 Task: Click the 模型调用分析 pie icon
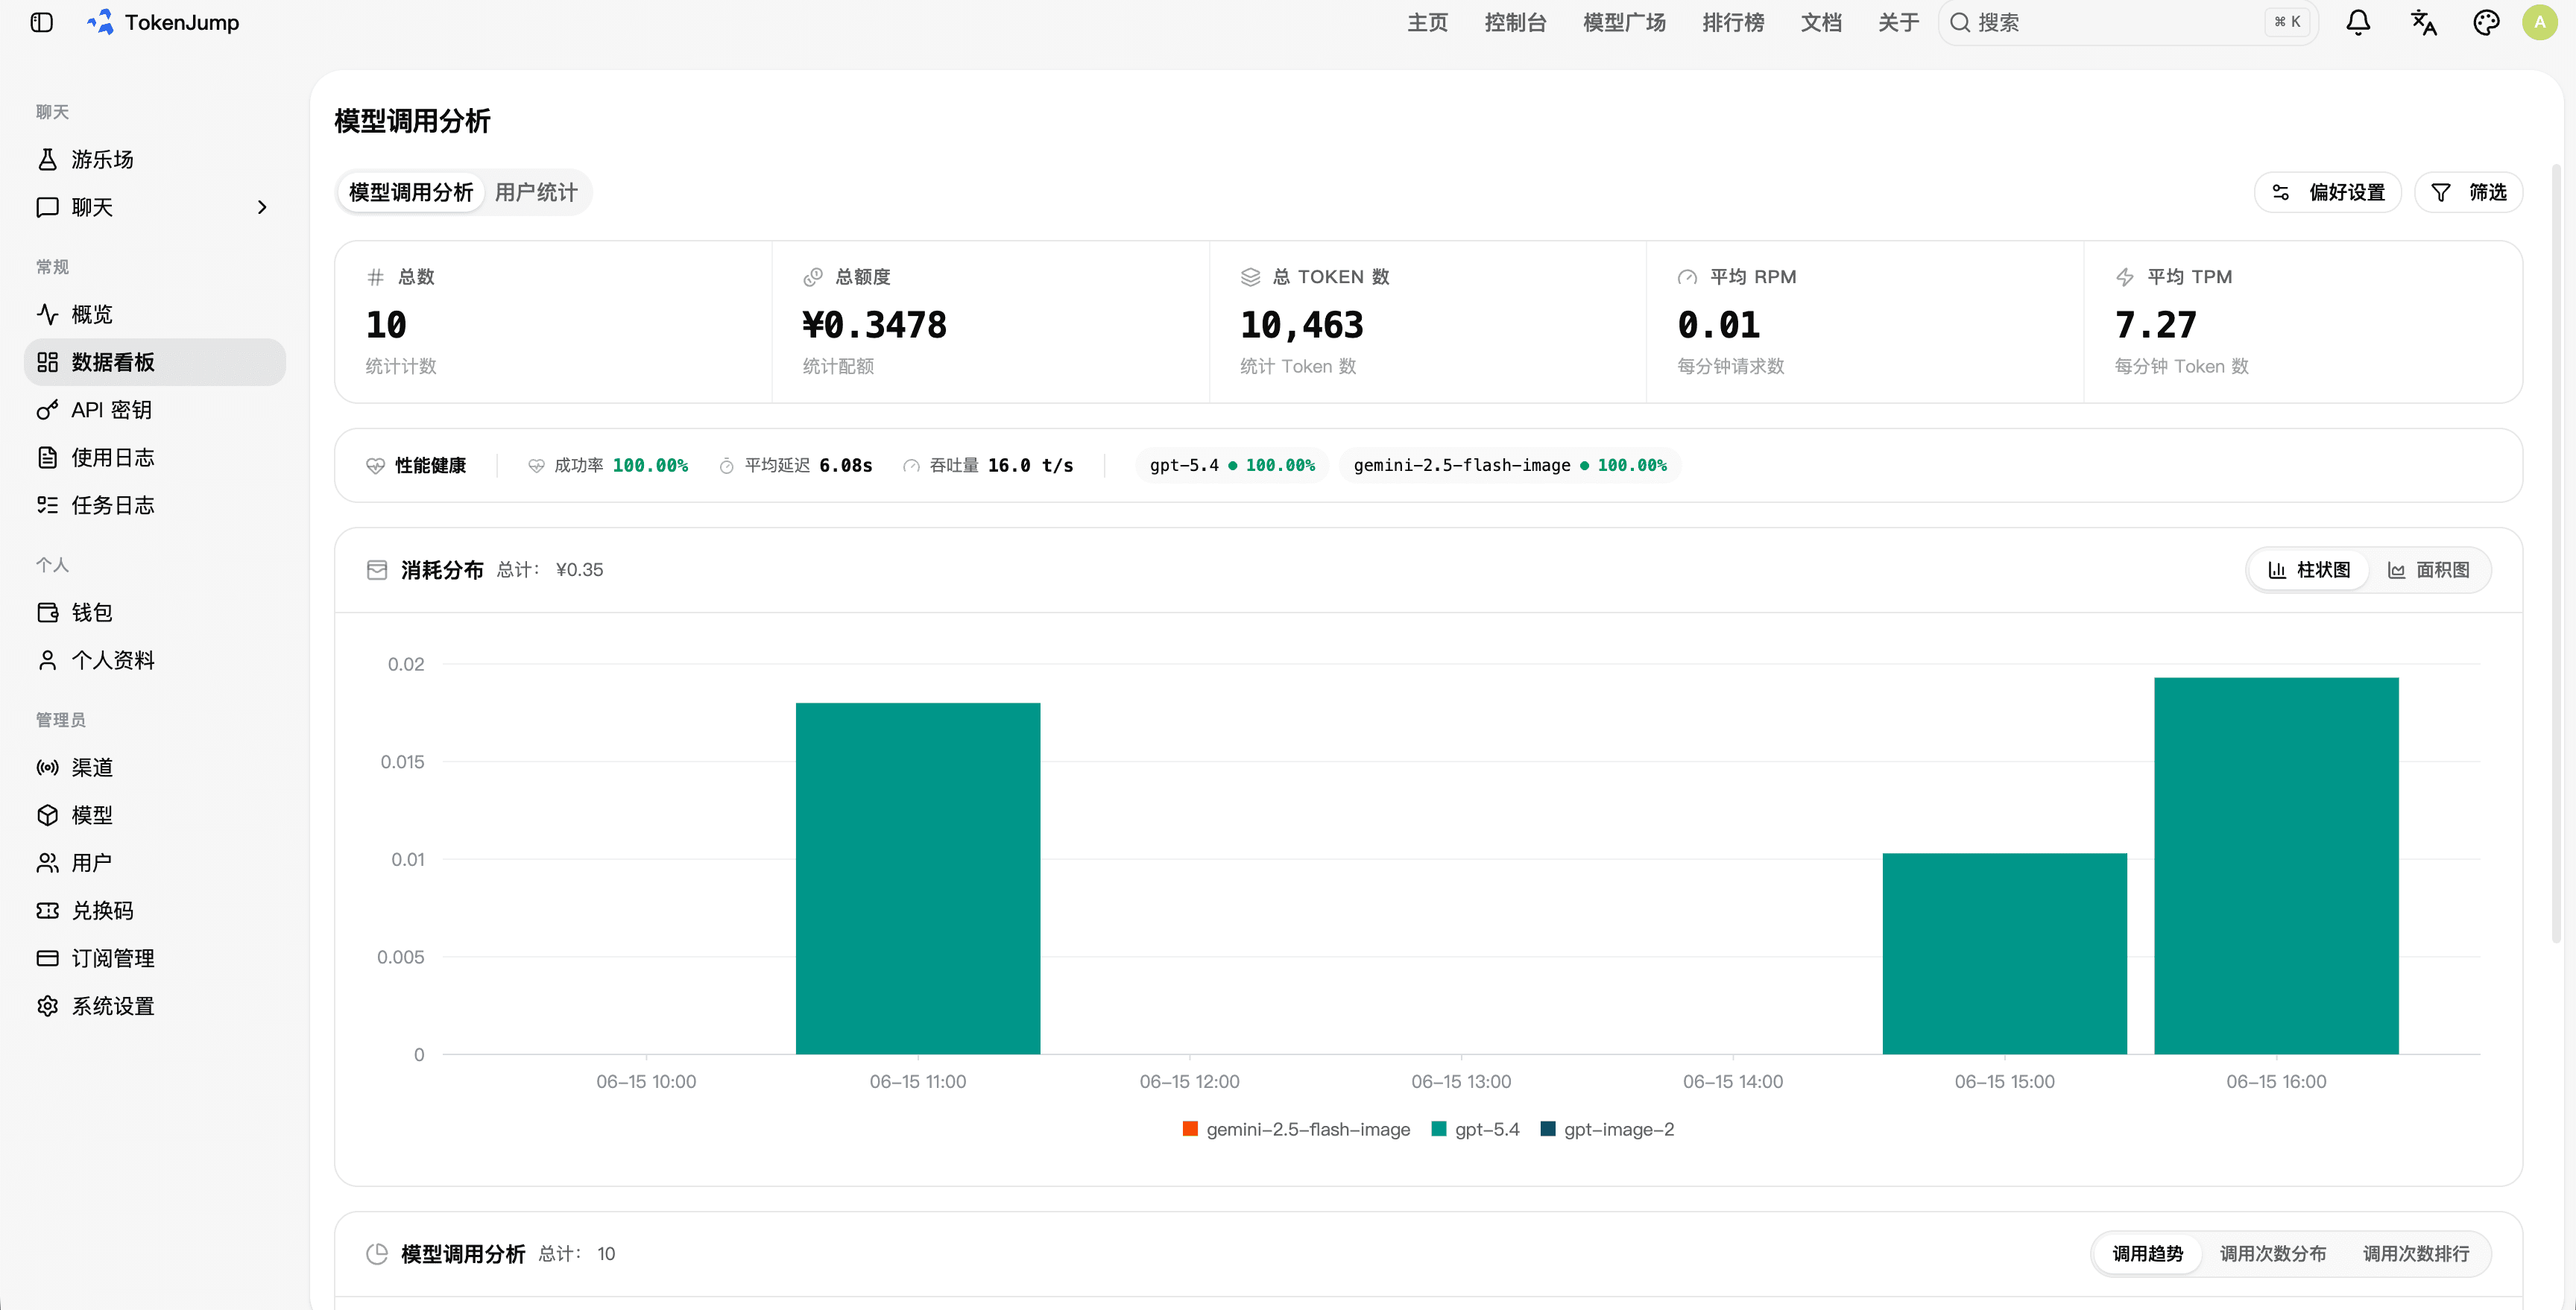377,1254
